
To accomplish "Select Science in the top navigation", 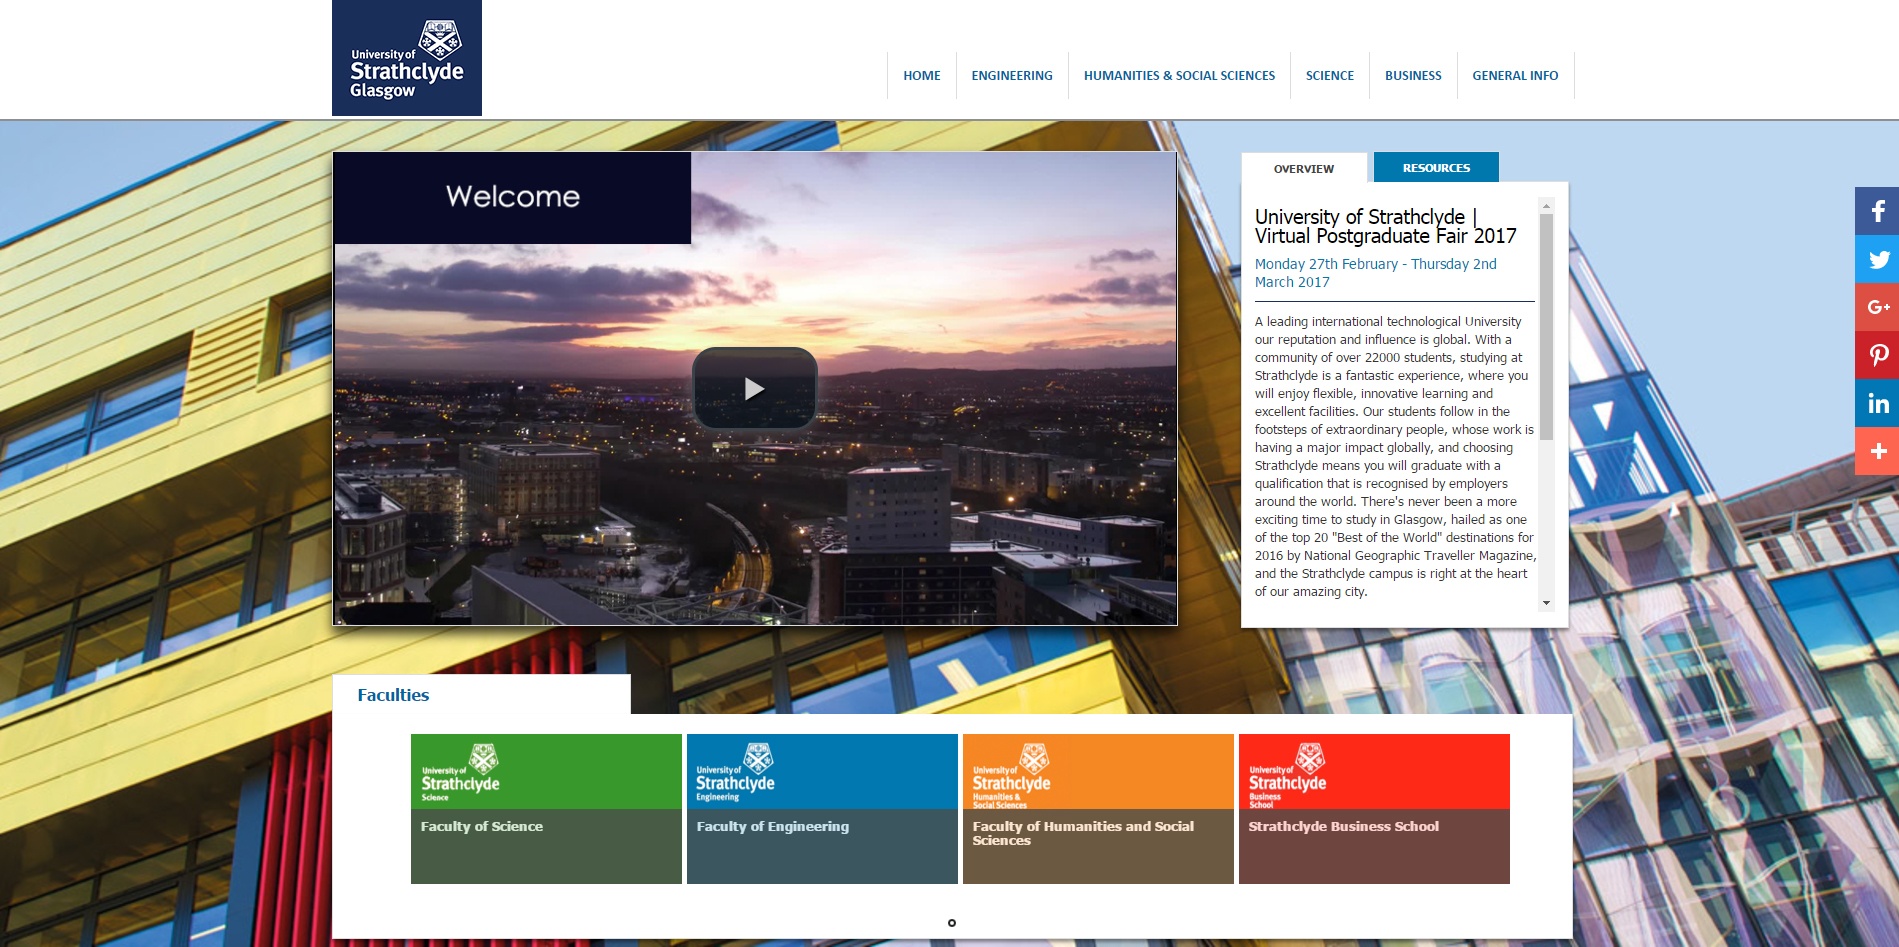I will (x=1330, y=75).
